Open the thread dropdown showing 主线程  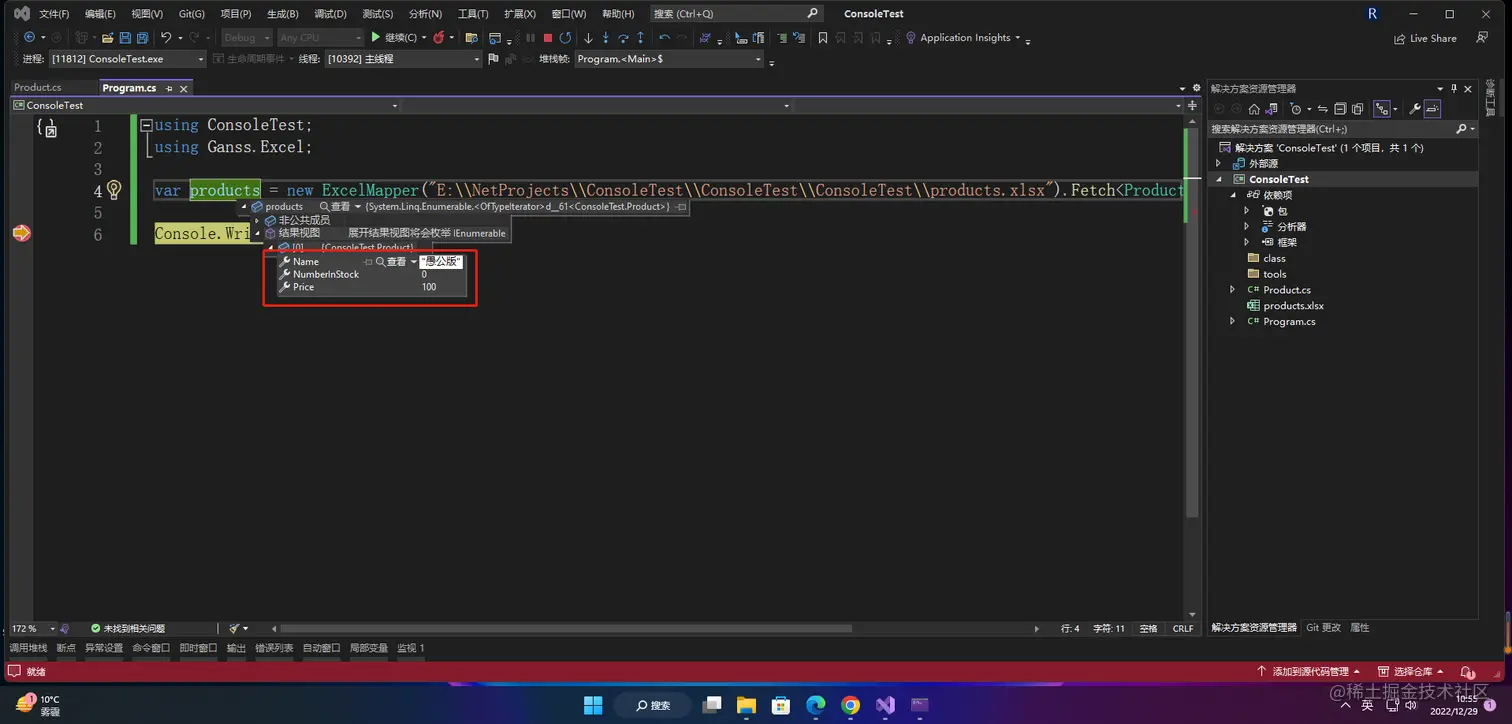pos(403,59)
